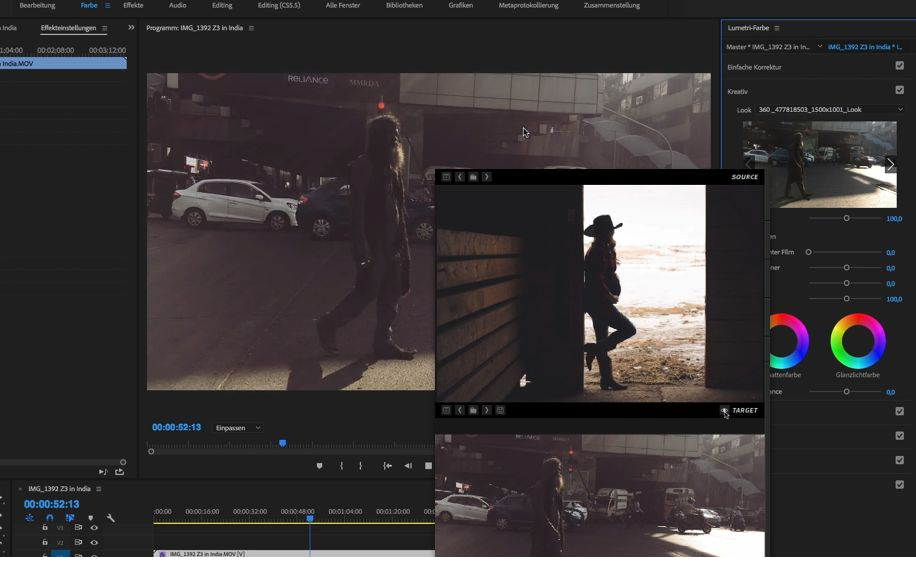Jump to the In point in Program monitor

tap(387, 466)
